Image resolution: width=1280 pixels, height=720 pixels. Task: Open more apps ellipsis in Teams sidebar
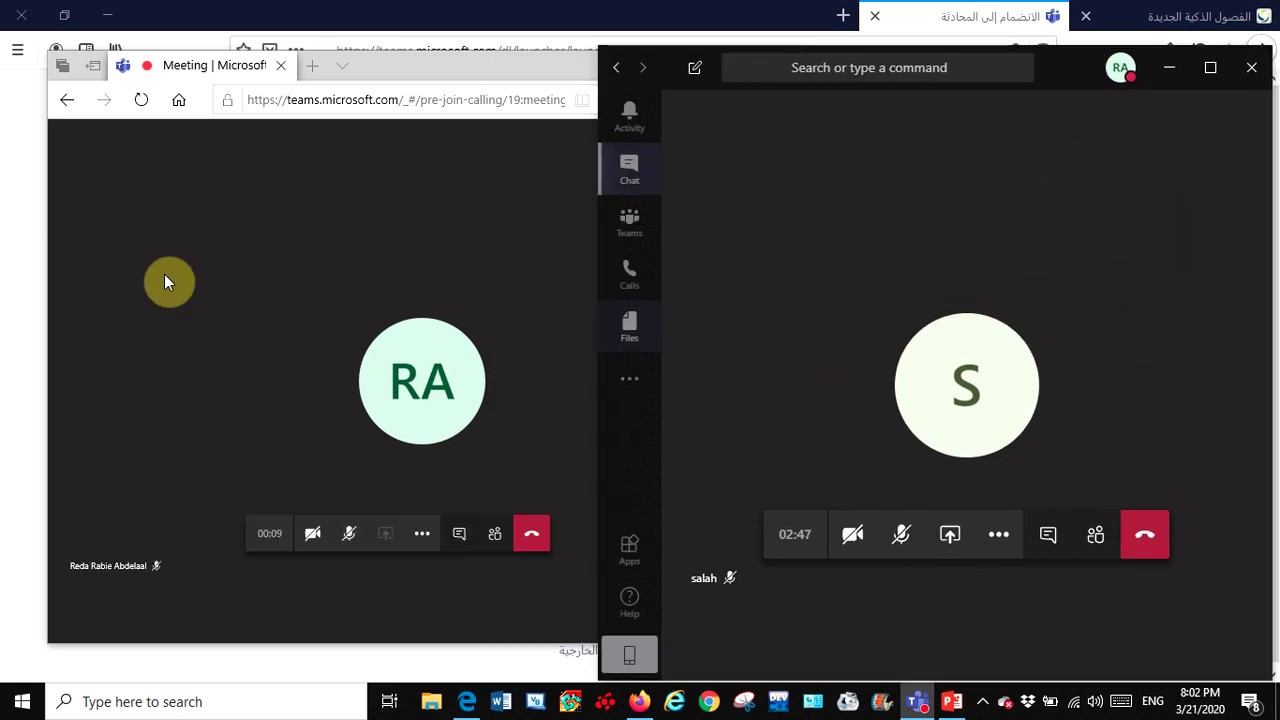[629, 379]
